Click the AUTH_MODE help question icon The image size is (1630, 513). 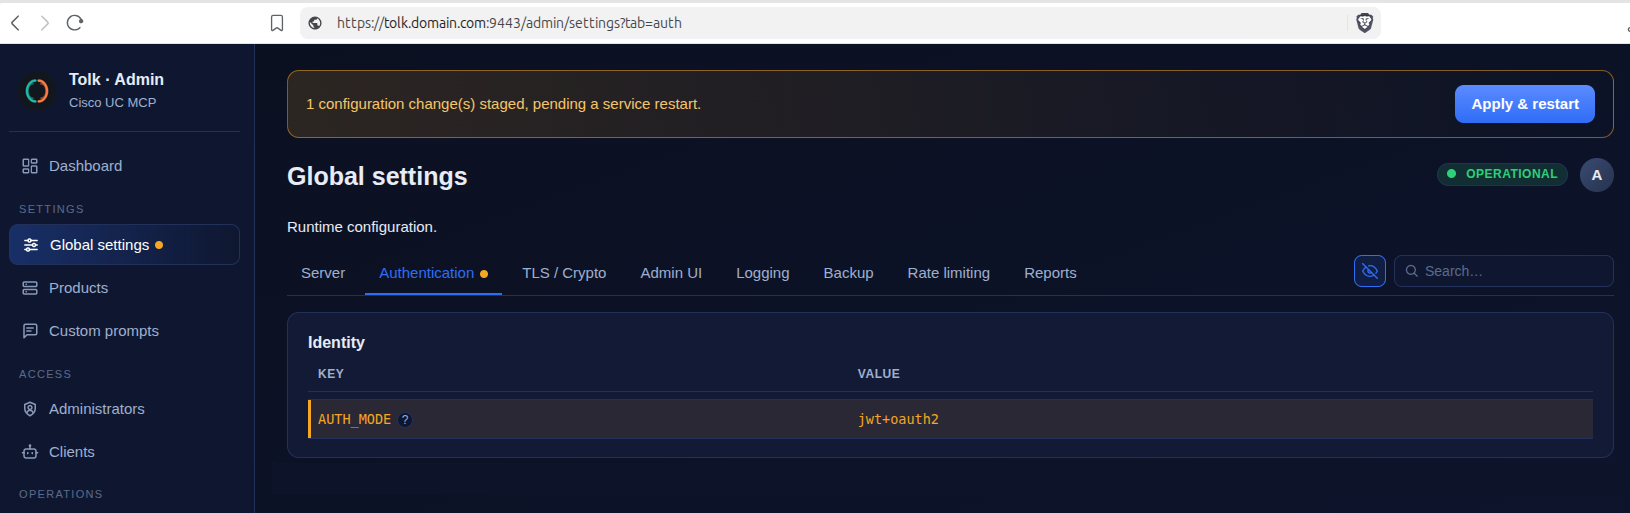pyautogui.click(x=405, y=420)
